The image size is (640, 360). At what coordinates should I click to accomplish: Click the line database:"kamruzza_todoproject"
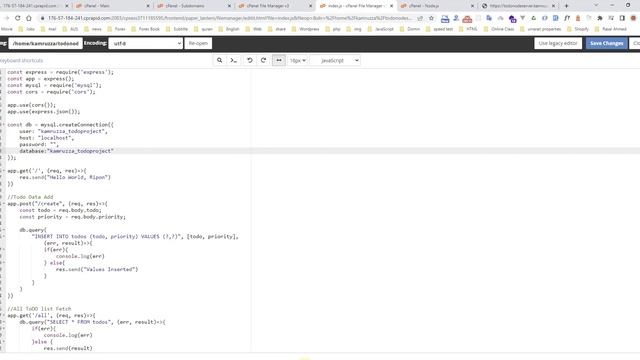[67, 151]
